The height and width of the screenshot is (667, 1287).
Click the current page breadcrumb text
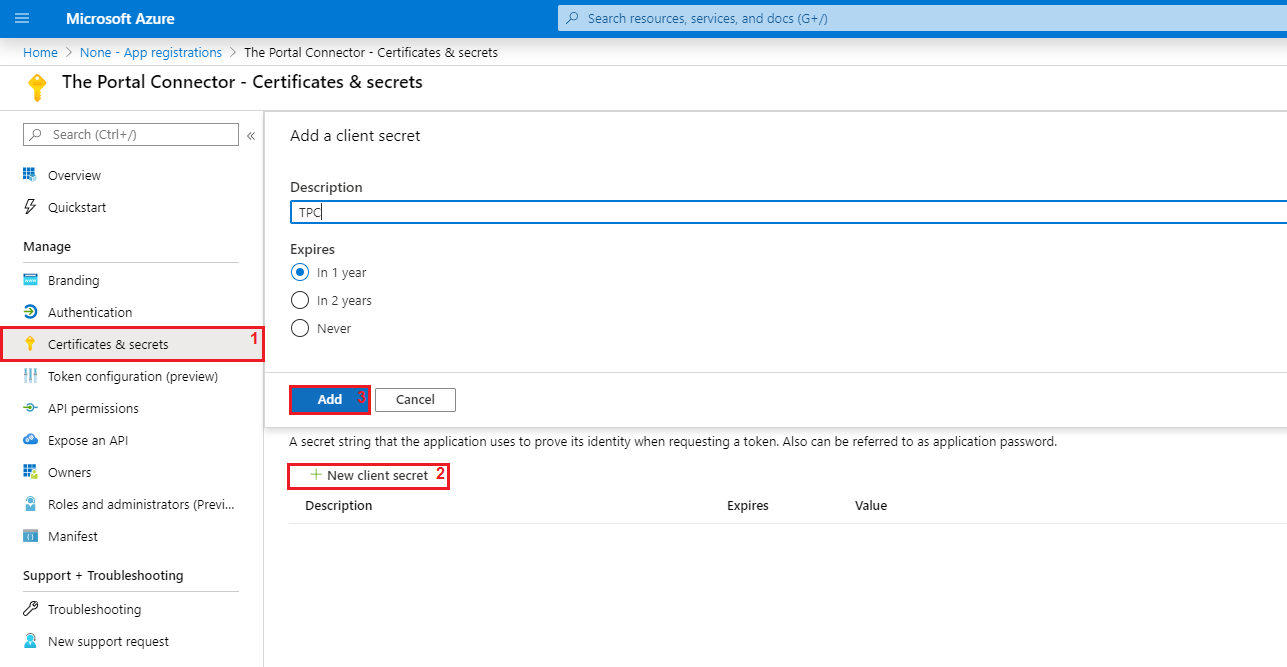click(371, 52)
